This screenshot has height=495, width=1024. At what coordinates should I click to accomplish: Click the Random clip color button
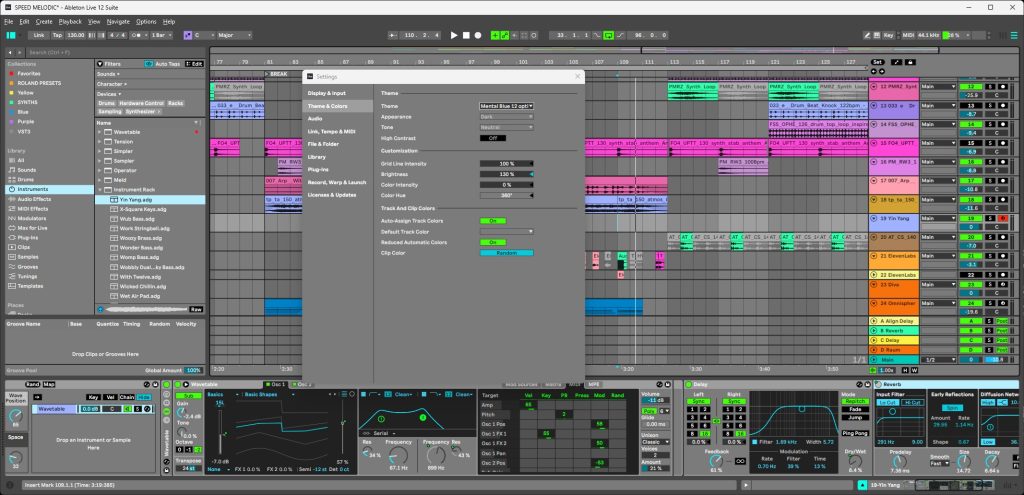pos(506,253)
